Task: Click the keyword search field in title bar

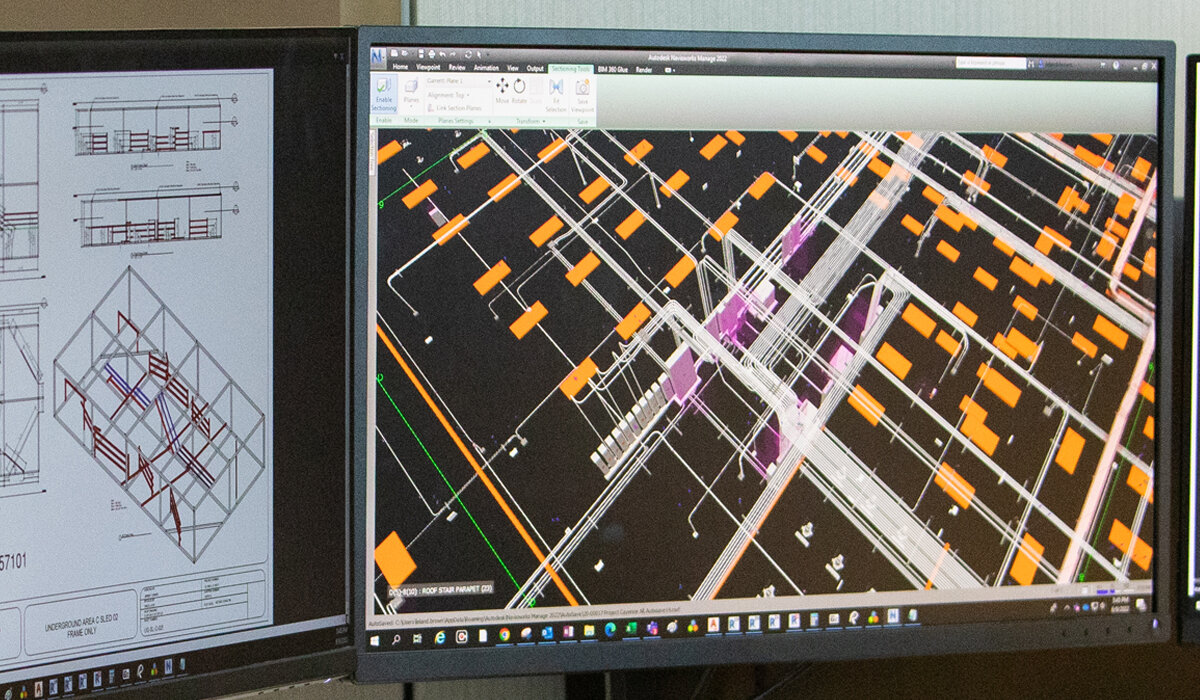Action: pos(990,63)
